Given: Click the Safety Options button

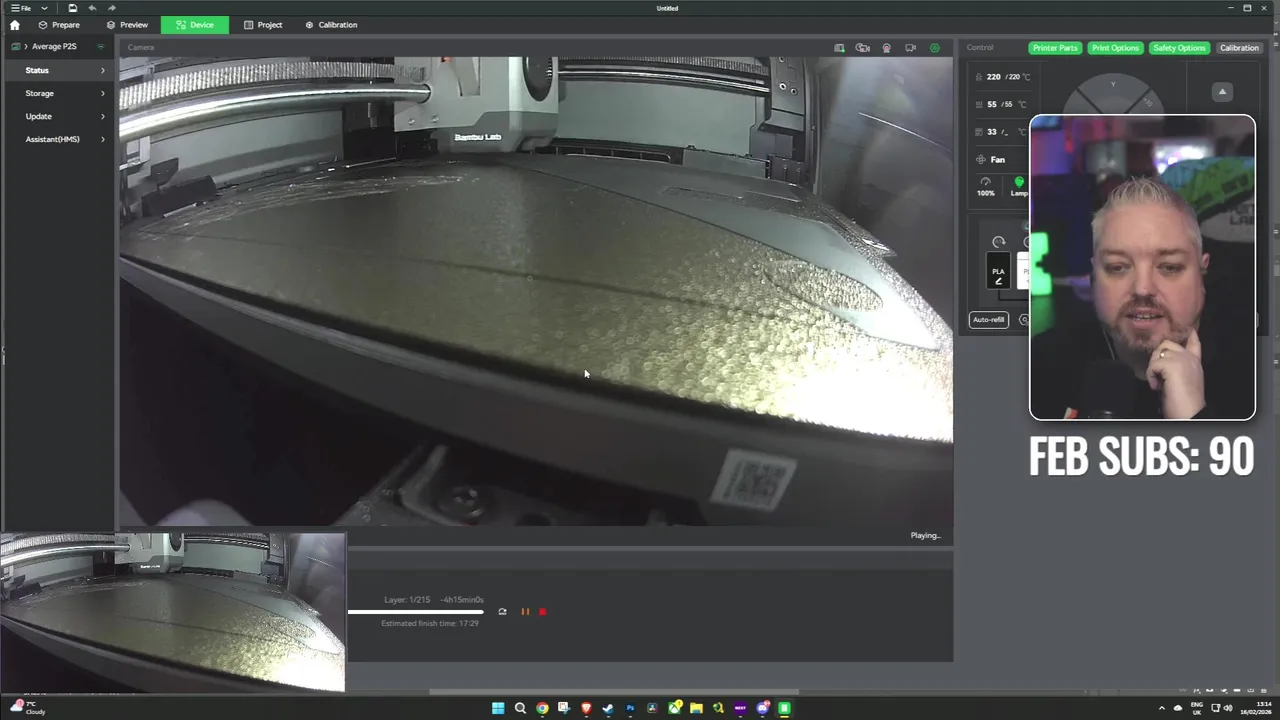Looking at the screenshot, I should tap(1179, 48).
